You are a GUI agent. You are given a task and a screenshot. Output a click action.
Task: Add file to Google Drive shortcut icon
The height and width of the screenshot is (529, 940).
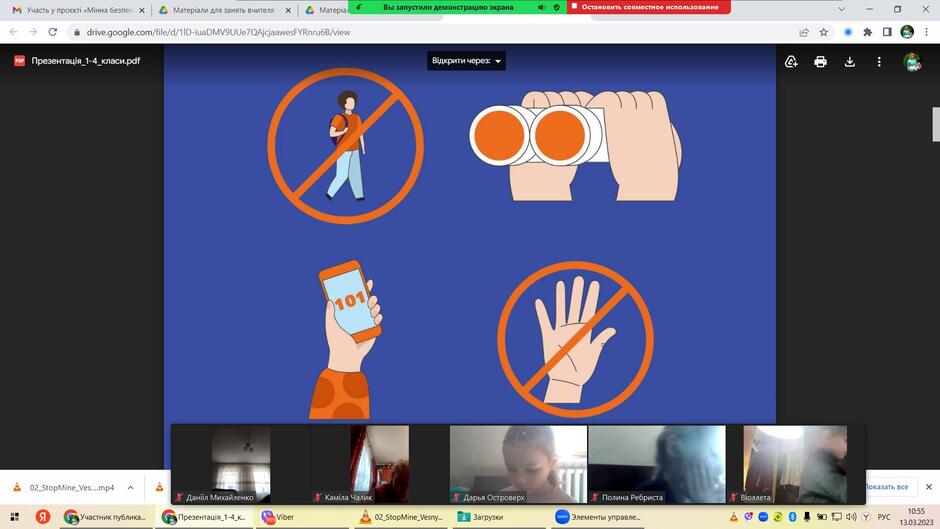pyautogui.click(x=791, y=61)
